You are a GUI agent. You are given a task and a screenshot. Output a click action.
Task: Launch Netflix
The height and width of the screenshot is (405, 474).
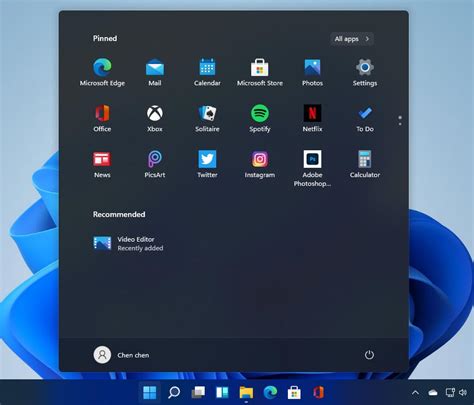point(312,118)
